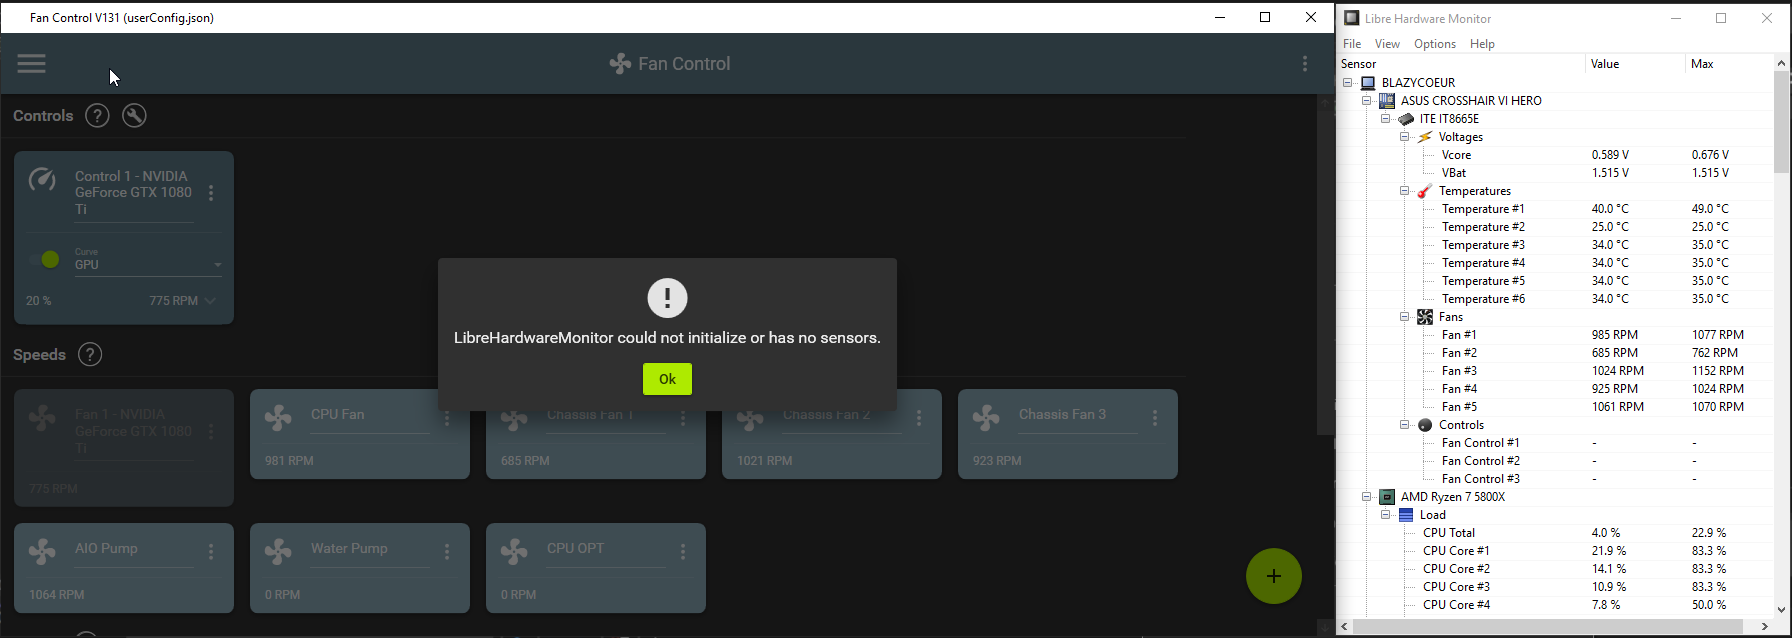This screenshot has width=1792, height=638.
Task: Collapse the Load node under the CPU
Action: click(1386, 515)
